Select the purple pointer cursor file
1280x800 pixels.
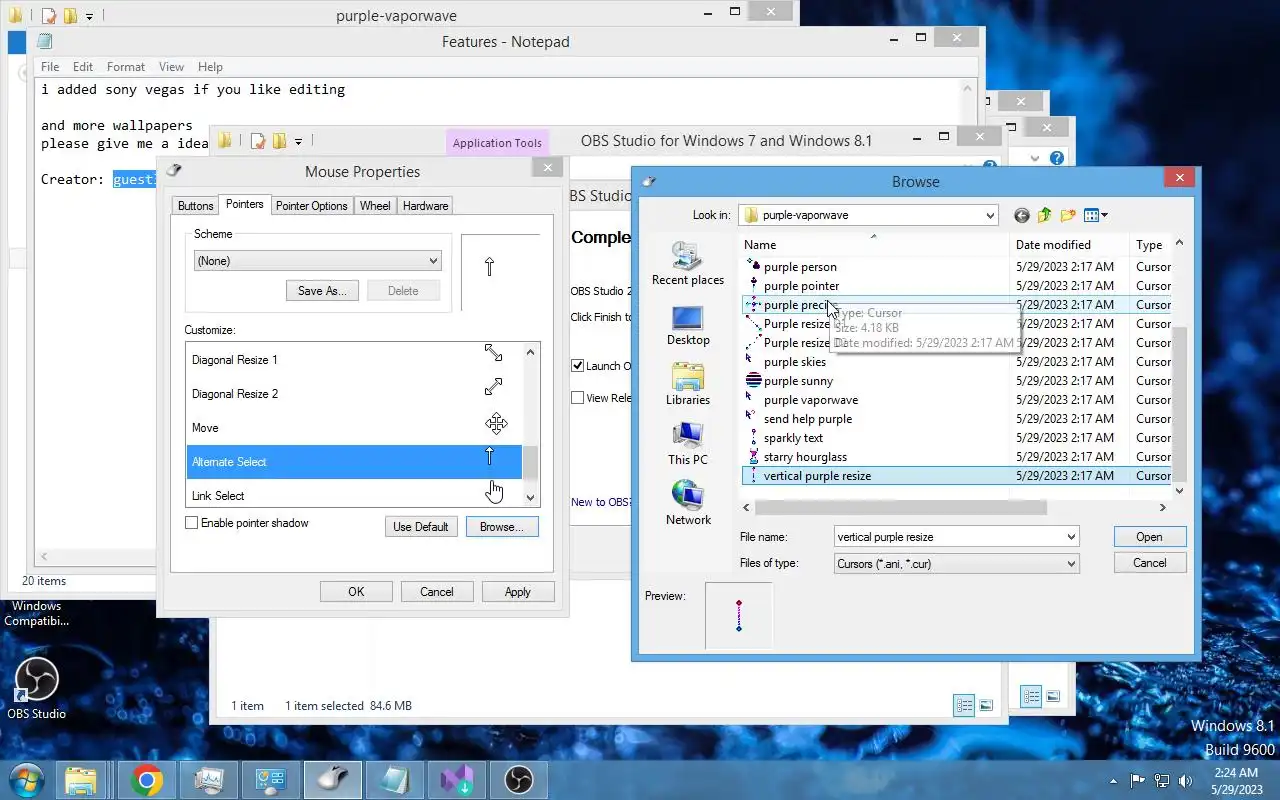(x=801, y=286)
